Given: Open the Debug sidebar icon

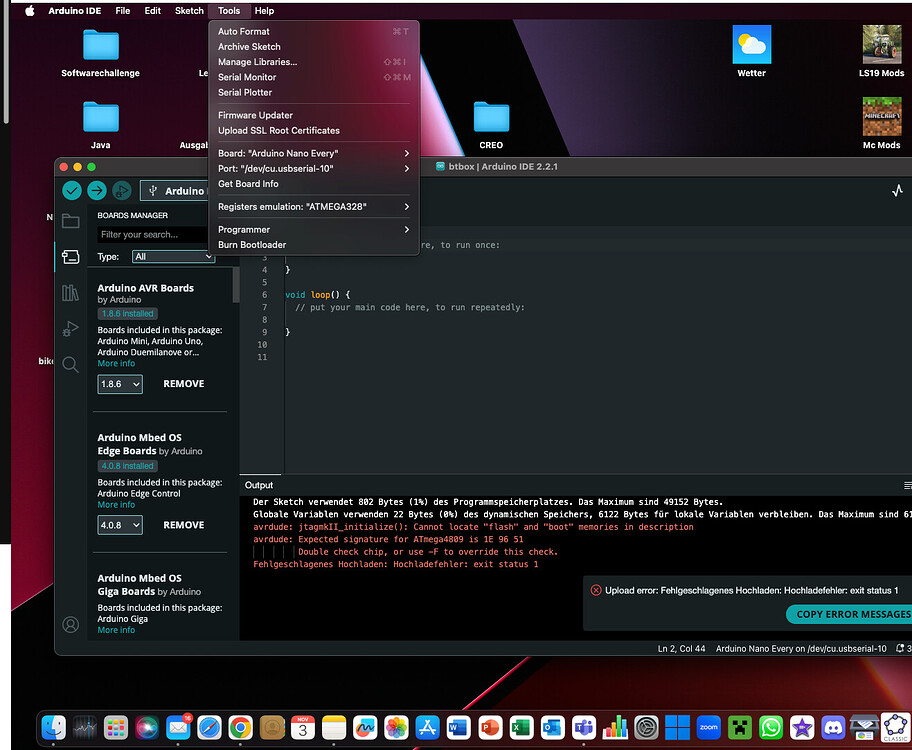Looking at the screenshot, I should click(x=70, y=329).
